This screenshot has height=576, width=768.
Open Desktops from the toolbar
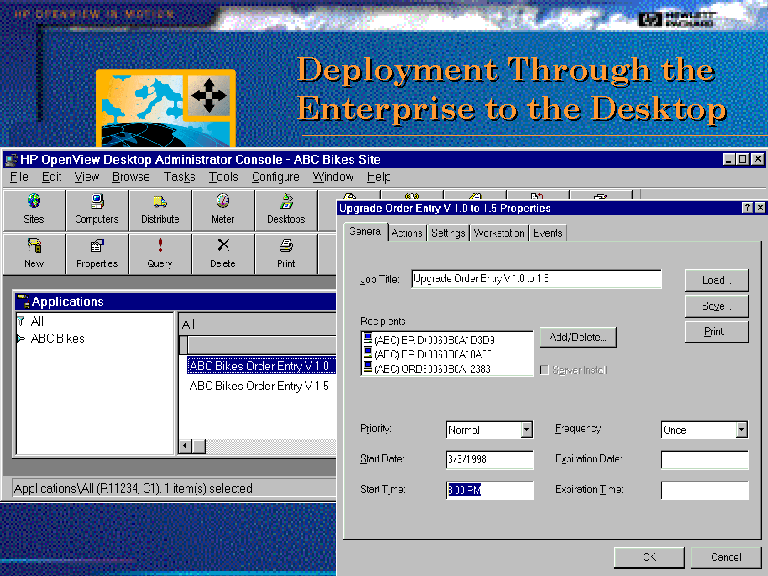coord(286,209)
